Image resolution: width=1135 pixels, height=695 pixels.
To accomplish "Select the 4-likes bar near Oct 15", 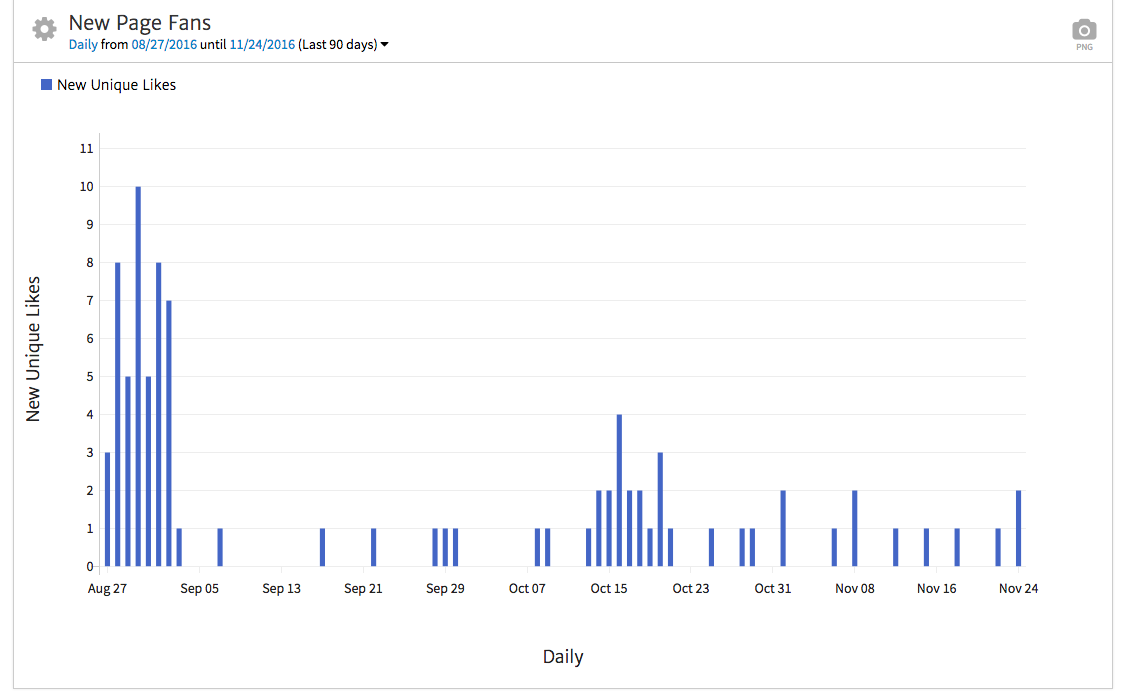I will click(x=620, y=490).
